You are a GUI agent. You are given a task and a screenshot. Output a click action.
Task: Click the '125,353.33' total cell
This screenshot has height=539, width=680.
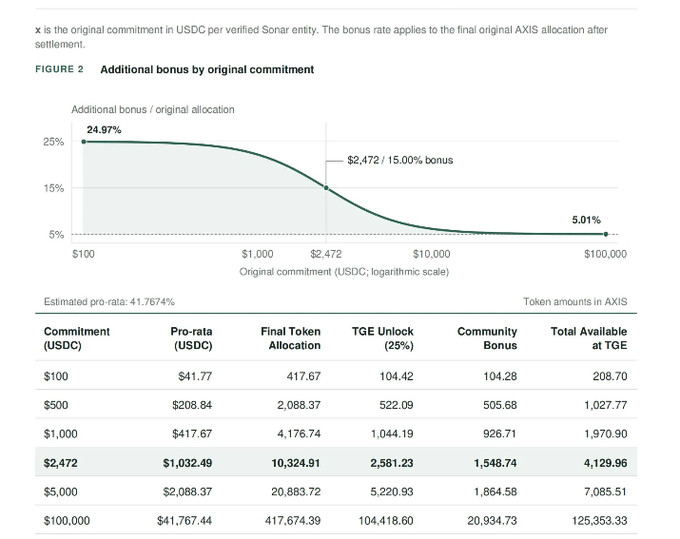pyautogui.click(x=600, y=520)
